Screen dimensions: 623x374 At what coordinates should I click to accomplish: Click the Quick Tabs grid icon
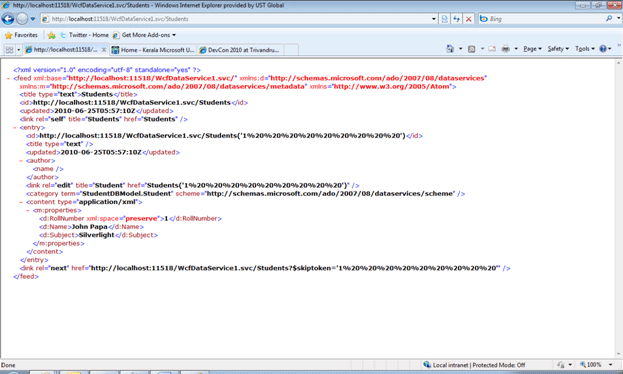coord(9,50)
